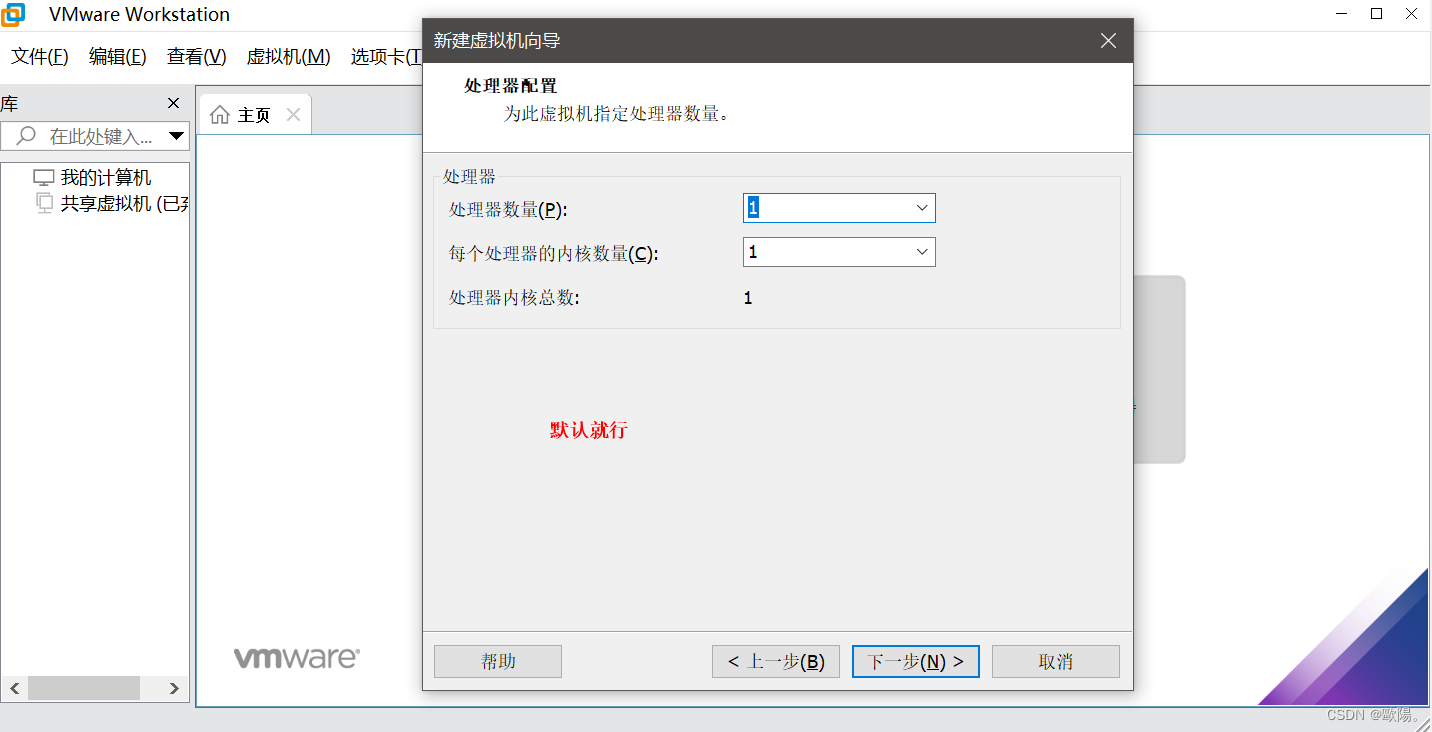Click the 处理器配置 heading text

click(x=511, y=86)
